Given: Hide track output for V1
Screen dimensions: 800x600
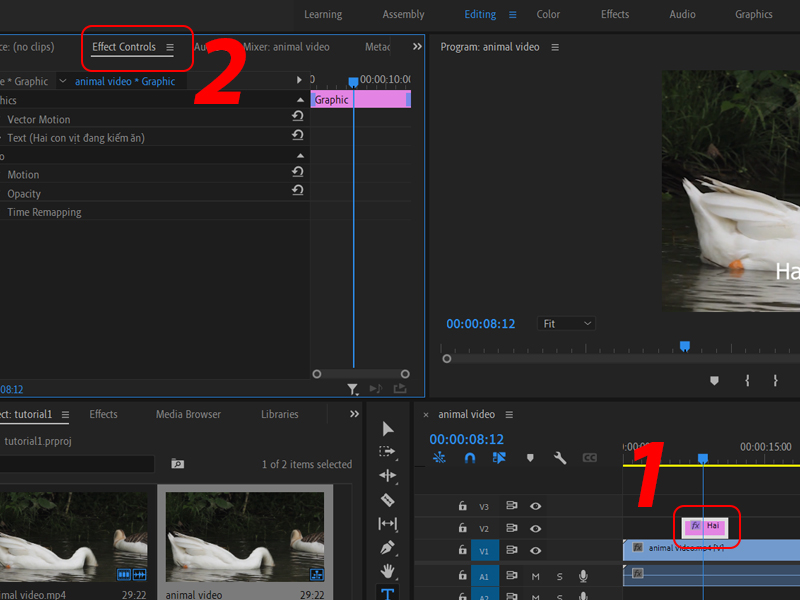Looking at the screenshot, I should point(536,550).
